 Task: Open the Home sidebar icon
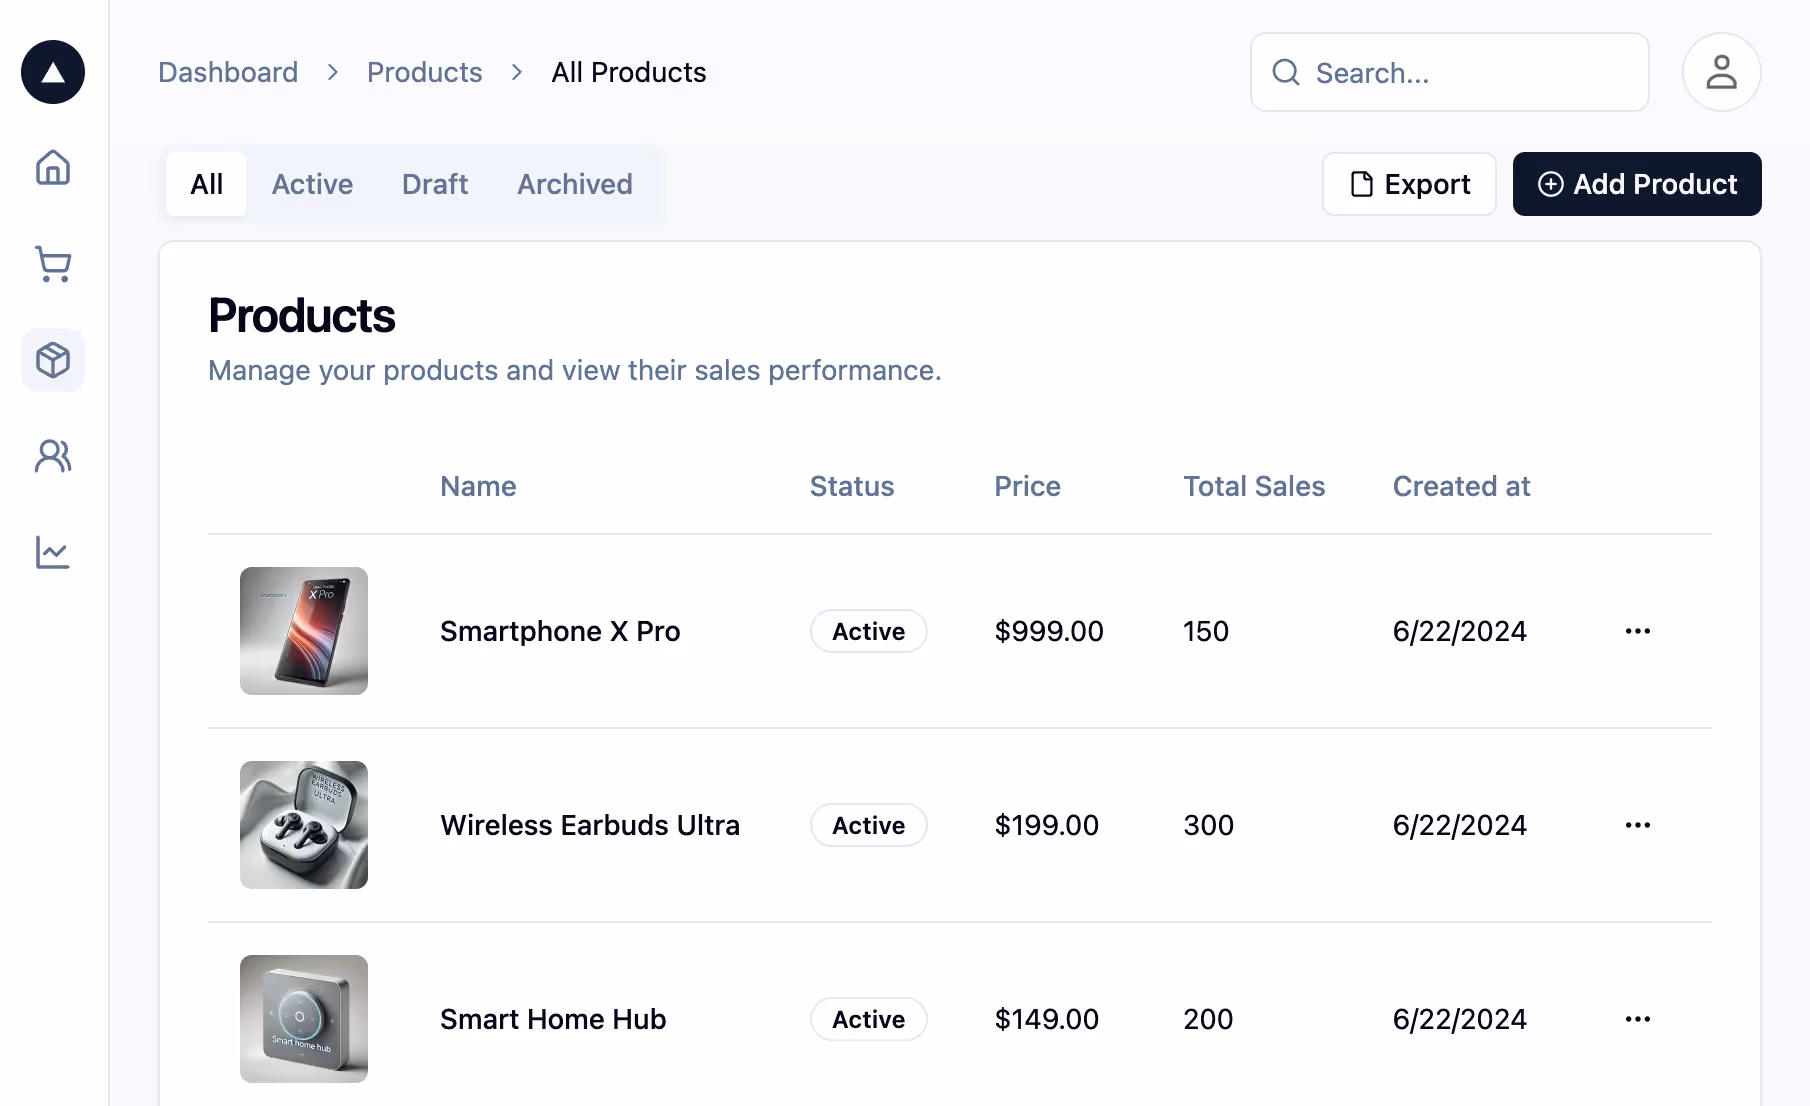(x=52, y=168)
